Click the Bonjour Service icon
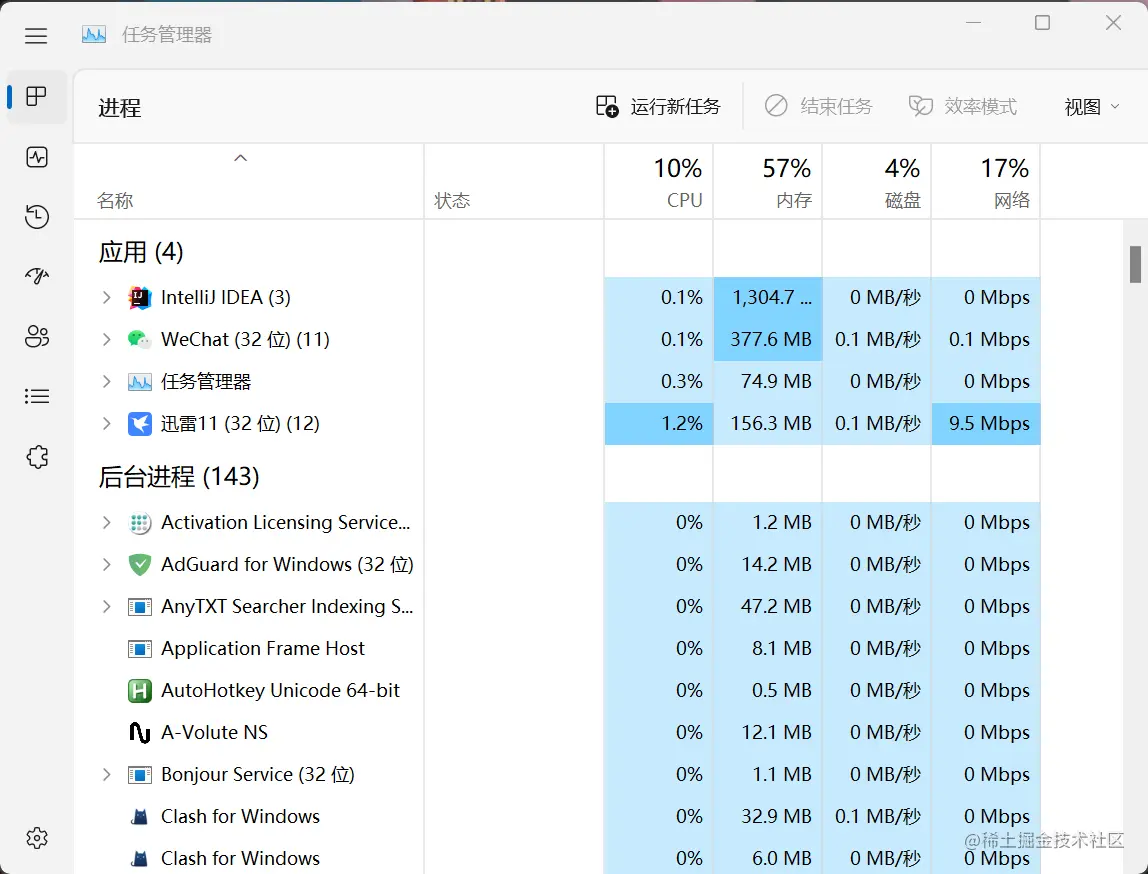The height and width of the screenshot is (874, 1148). coord(139,774)
